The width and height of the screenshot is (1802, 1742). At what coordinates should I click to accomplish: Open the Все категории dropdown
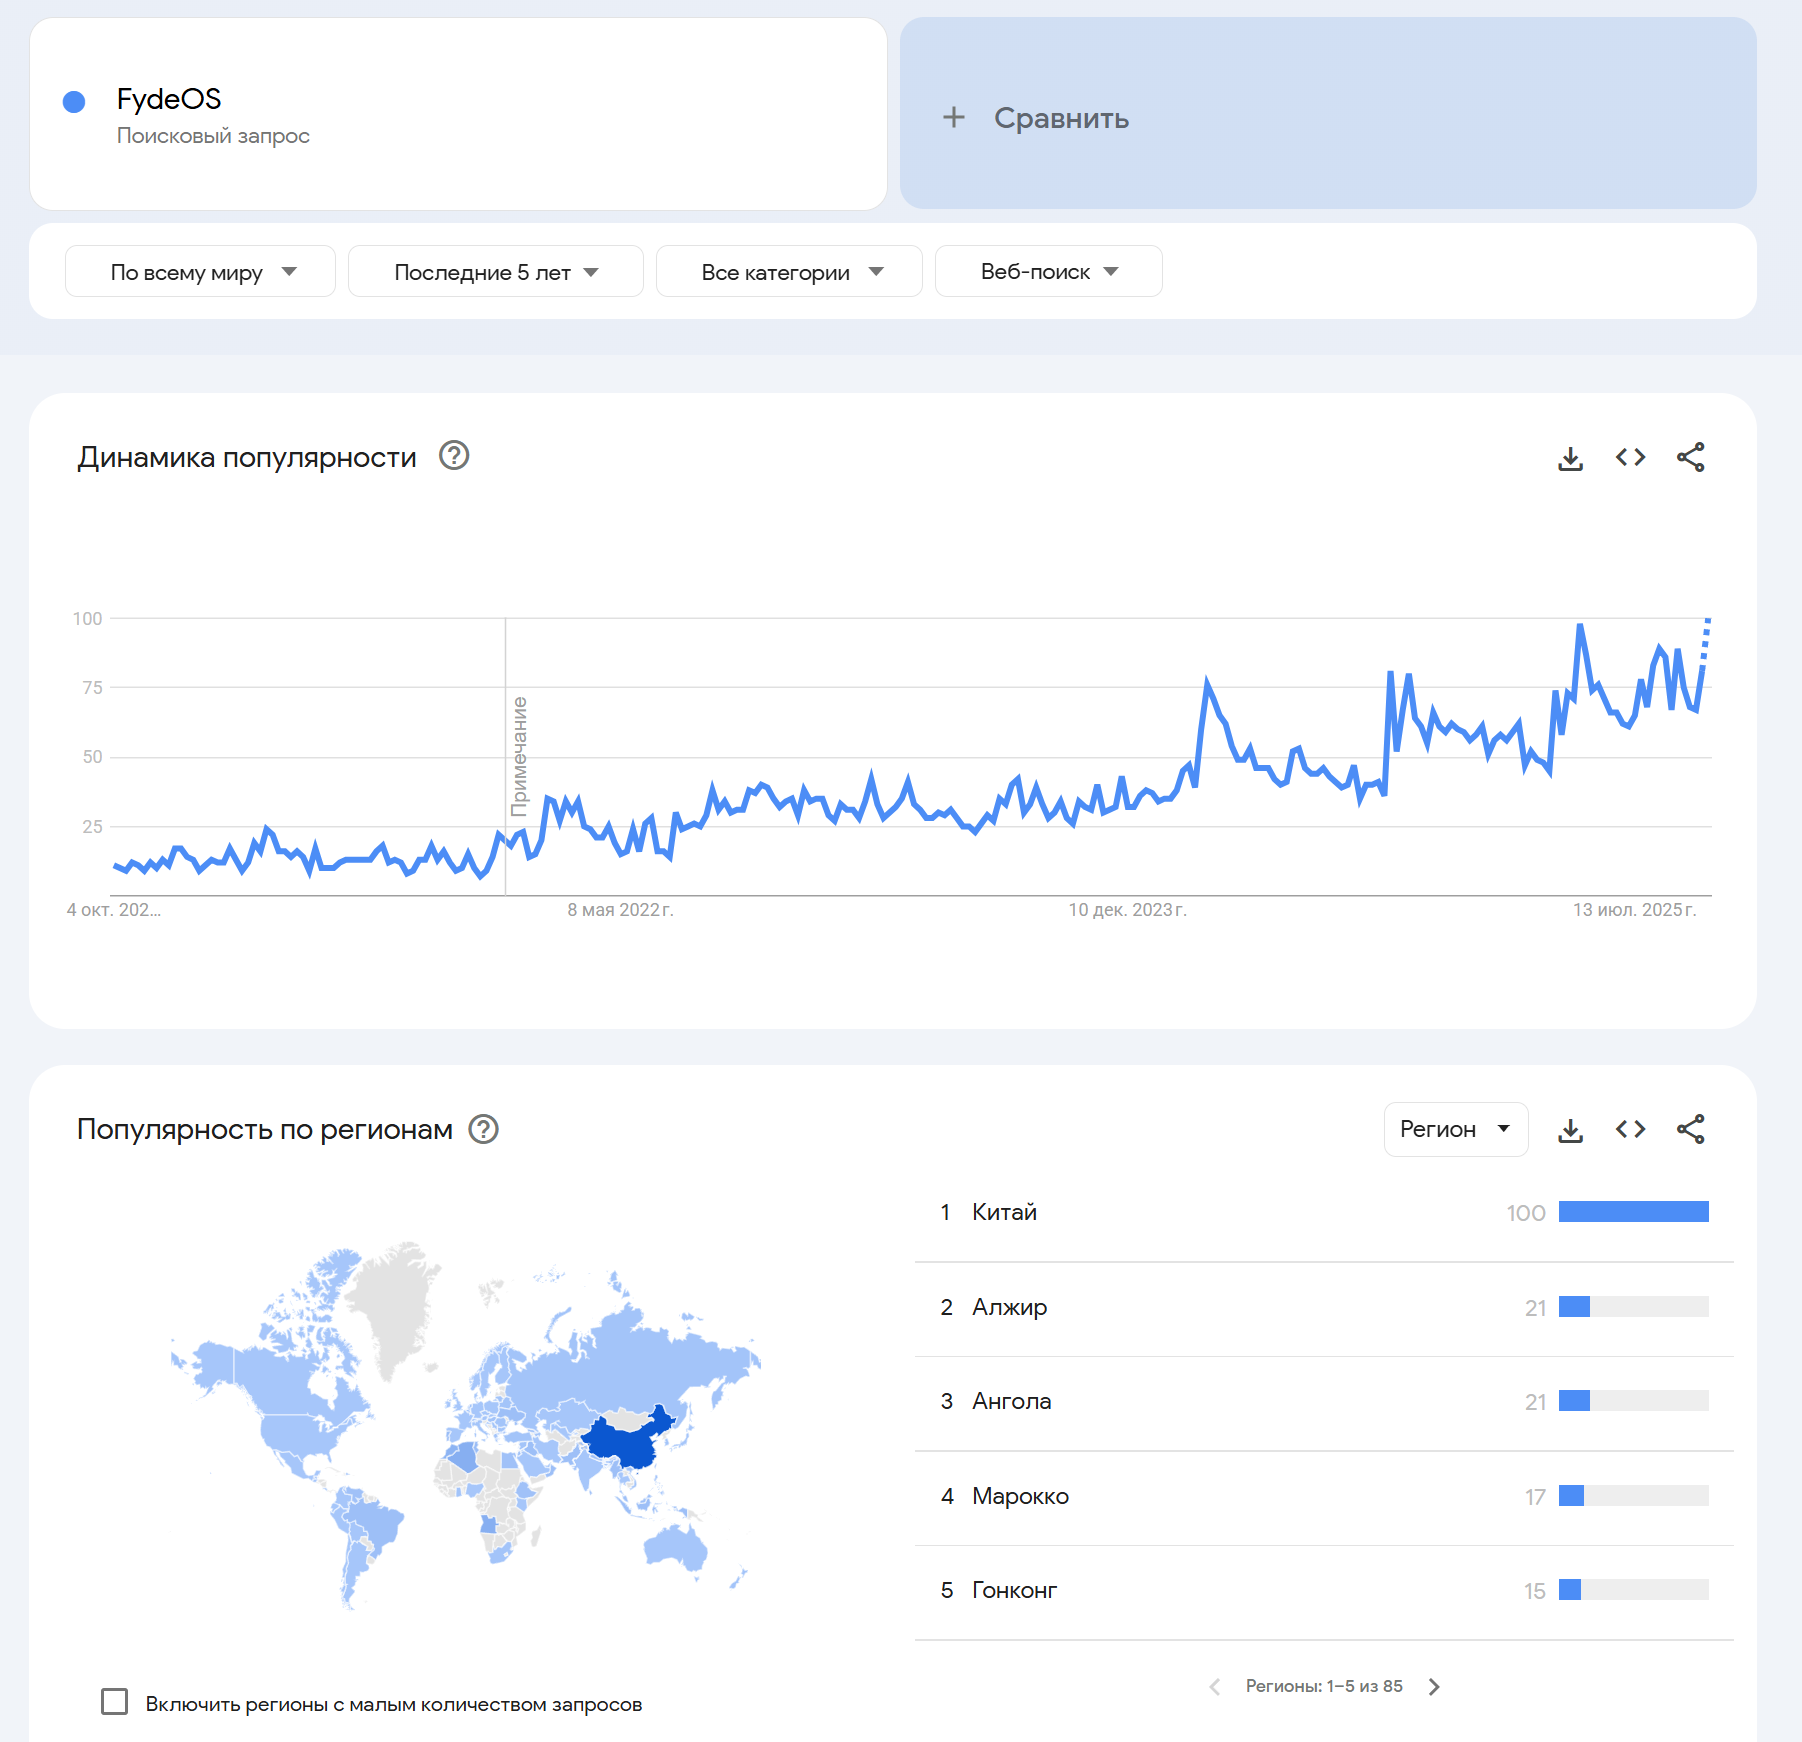coord(789,272)
